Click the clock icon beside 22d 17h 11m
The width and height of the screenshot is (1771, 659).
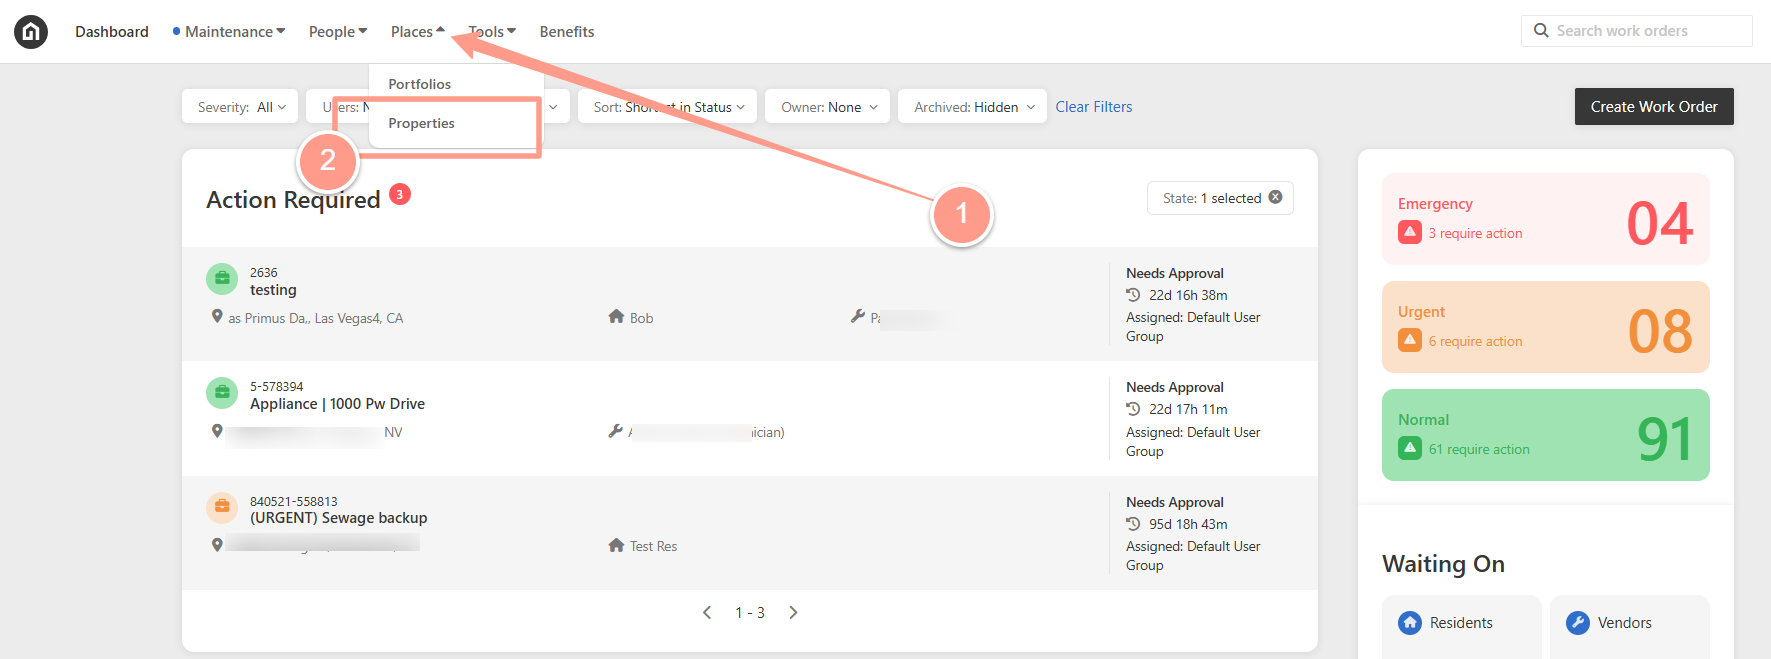[x=1133, y=409]
